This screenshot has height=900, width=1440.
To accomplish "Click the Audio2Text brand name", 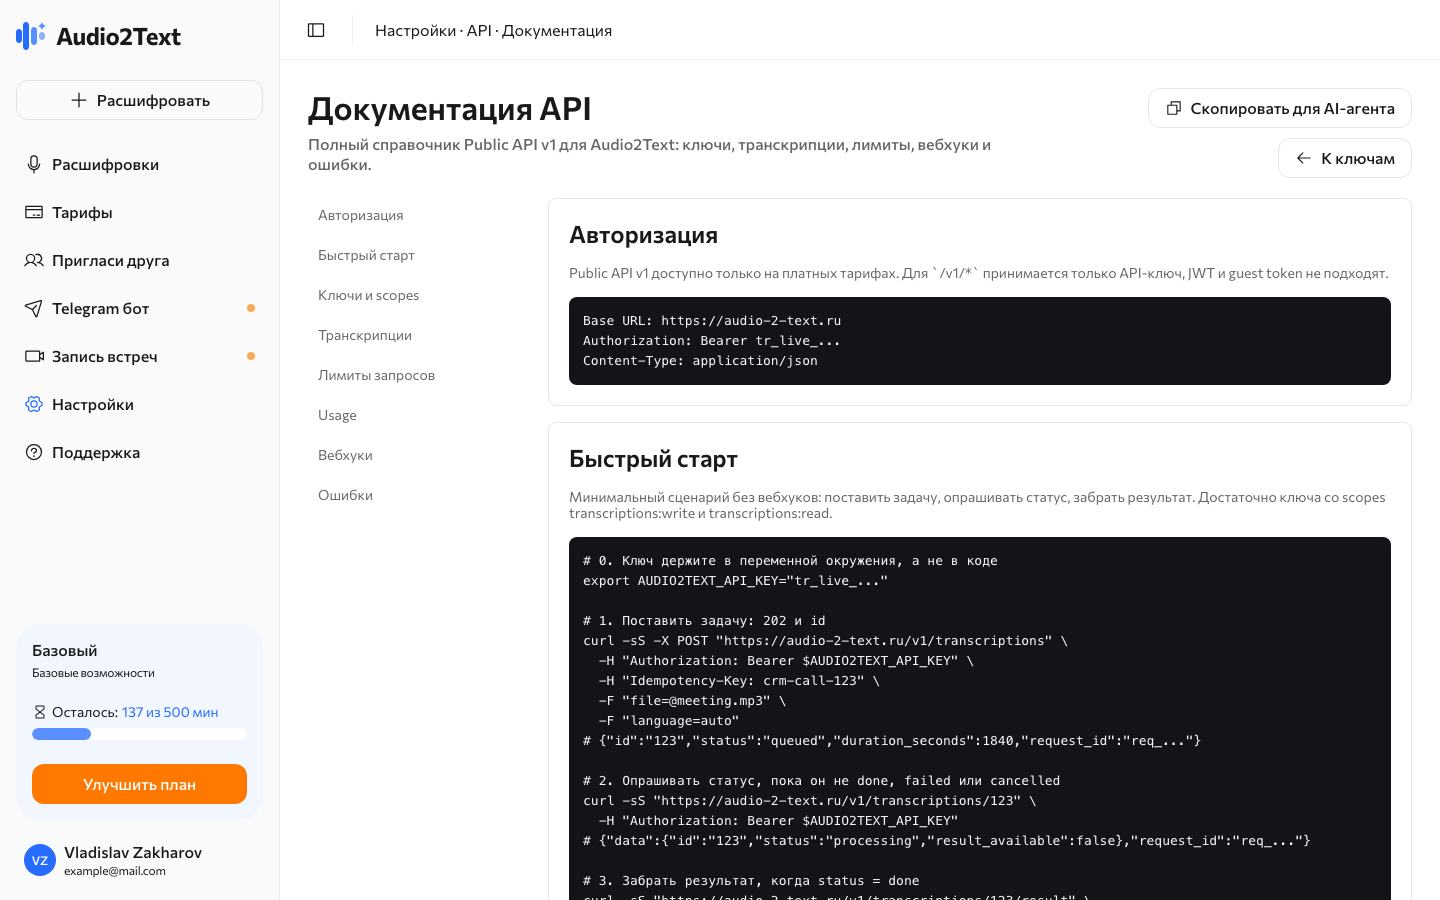I will (119, 37).
